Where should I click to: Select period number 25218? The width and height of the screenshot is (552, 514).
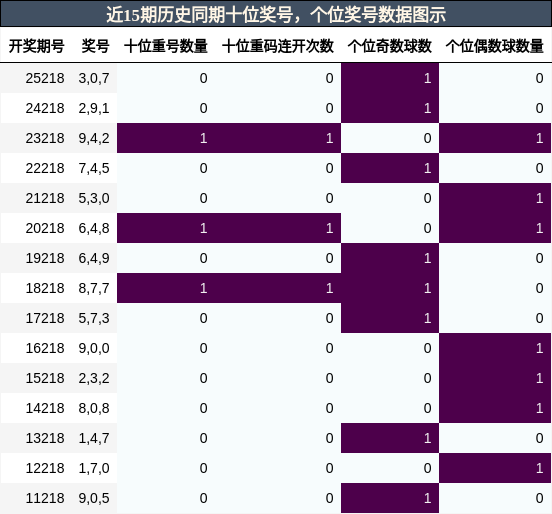pos(45,78)
